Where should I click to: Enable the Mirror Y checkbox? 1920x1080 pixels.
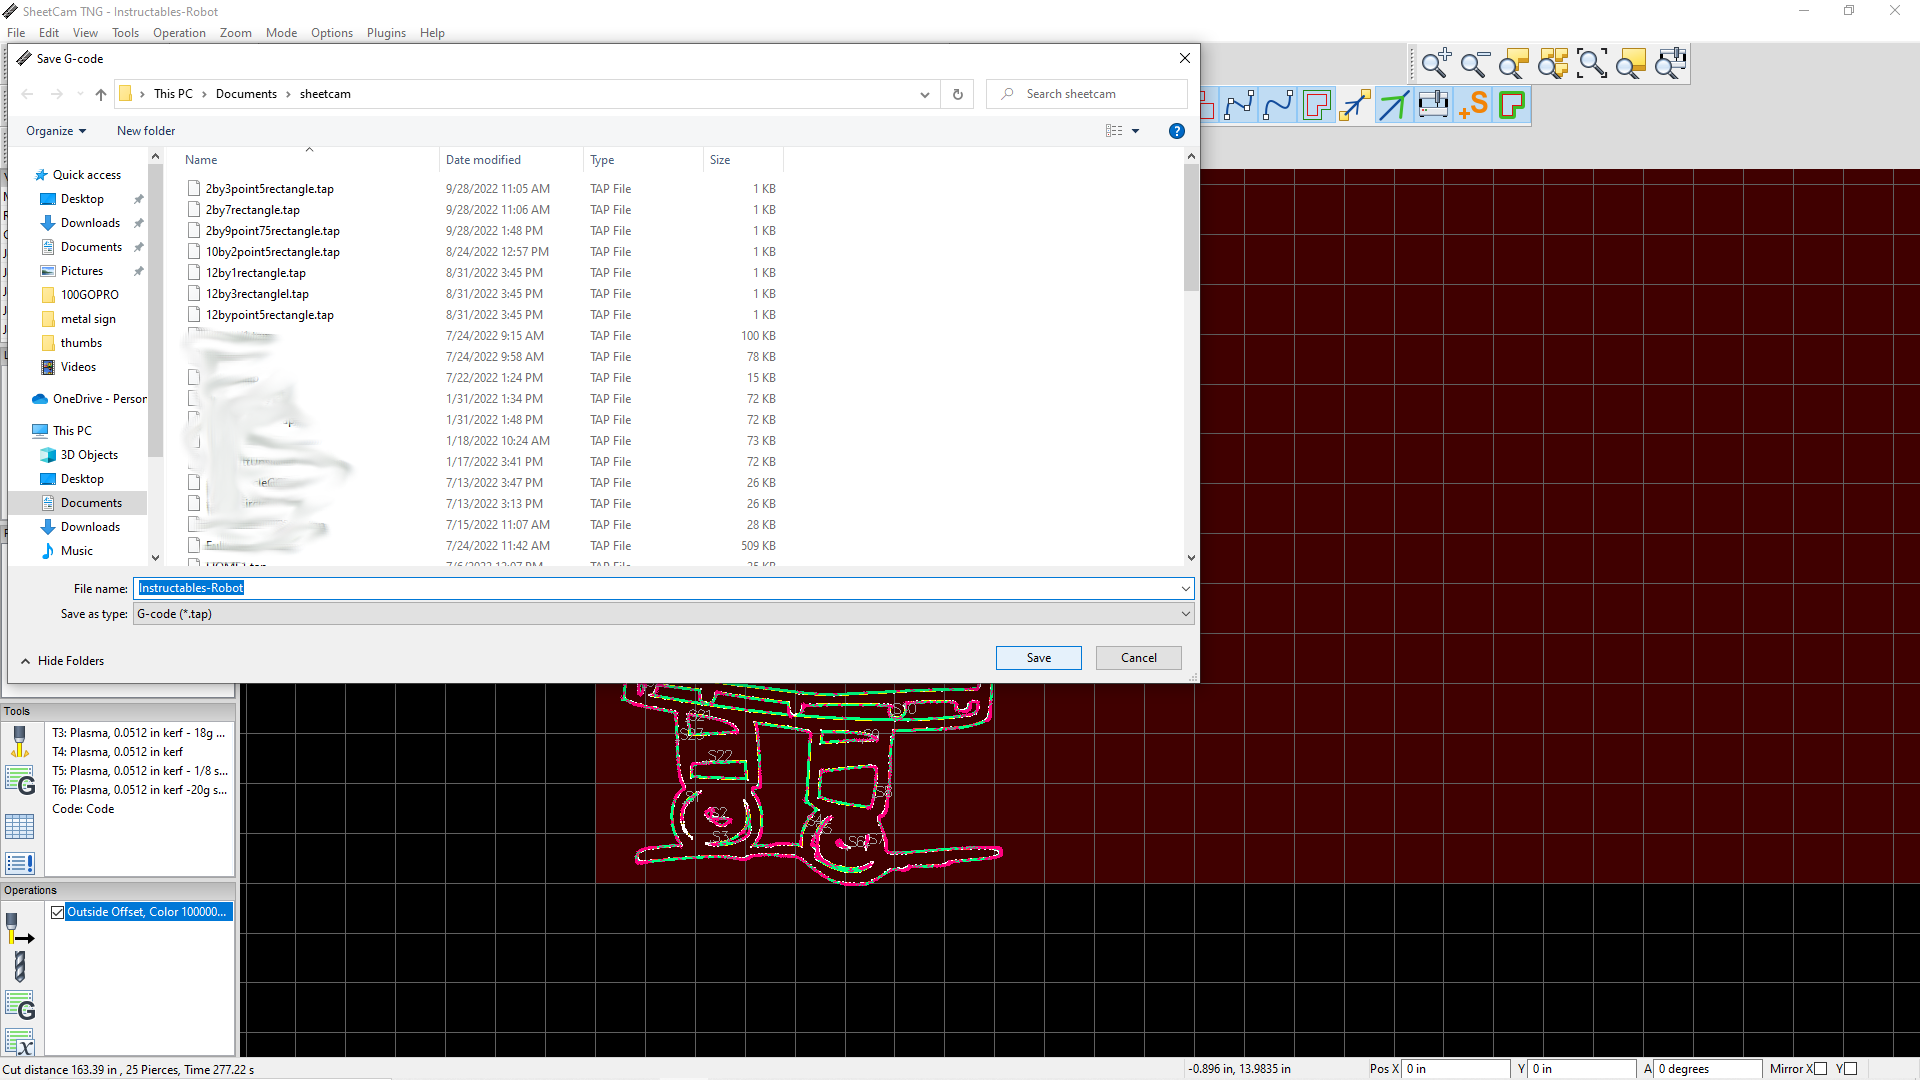coord(1850,1069)
